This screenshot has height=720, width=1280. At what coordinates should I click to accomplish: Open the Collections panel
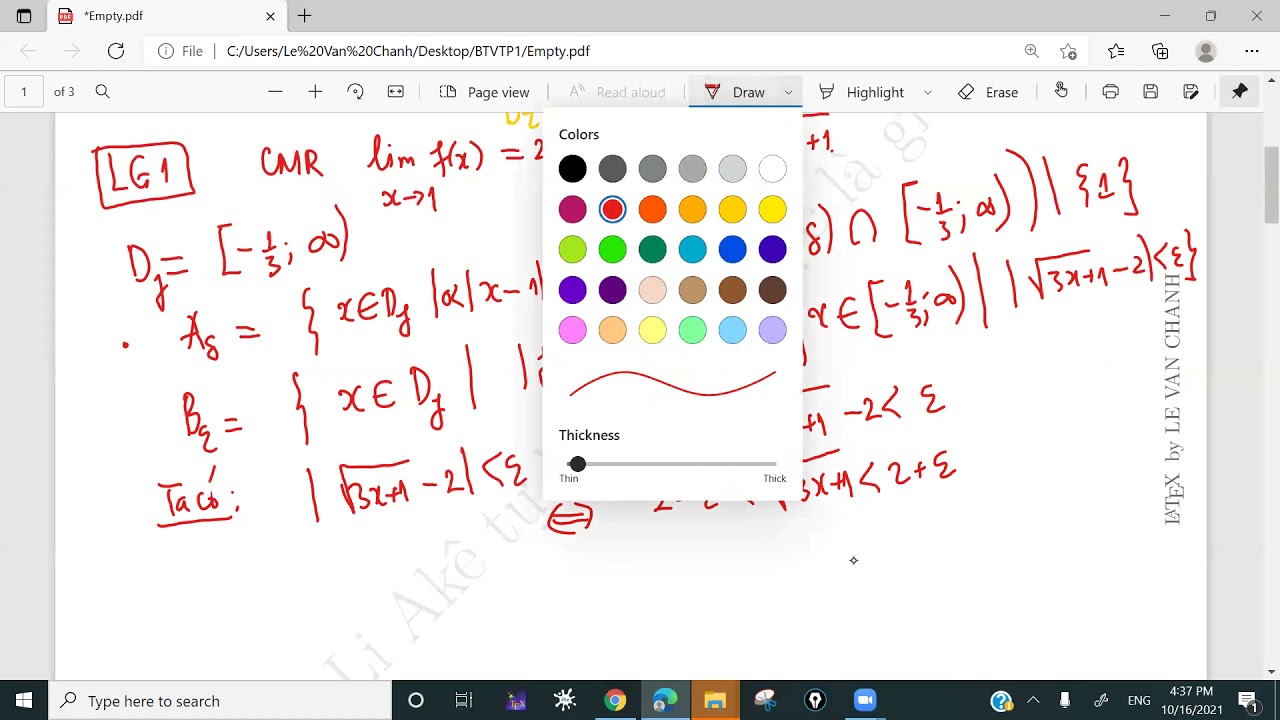pos(1160,51)
